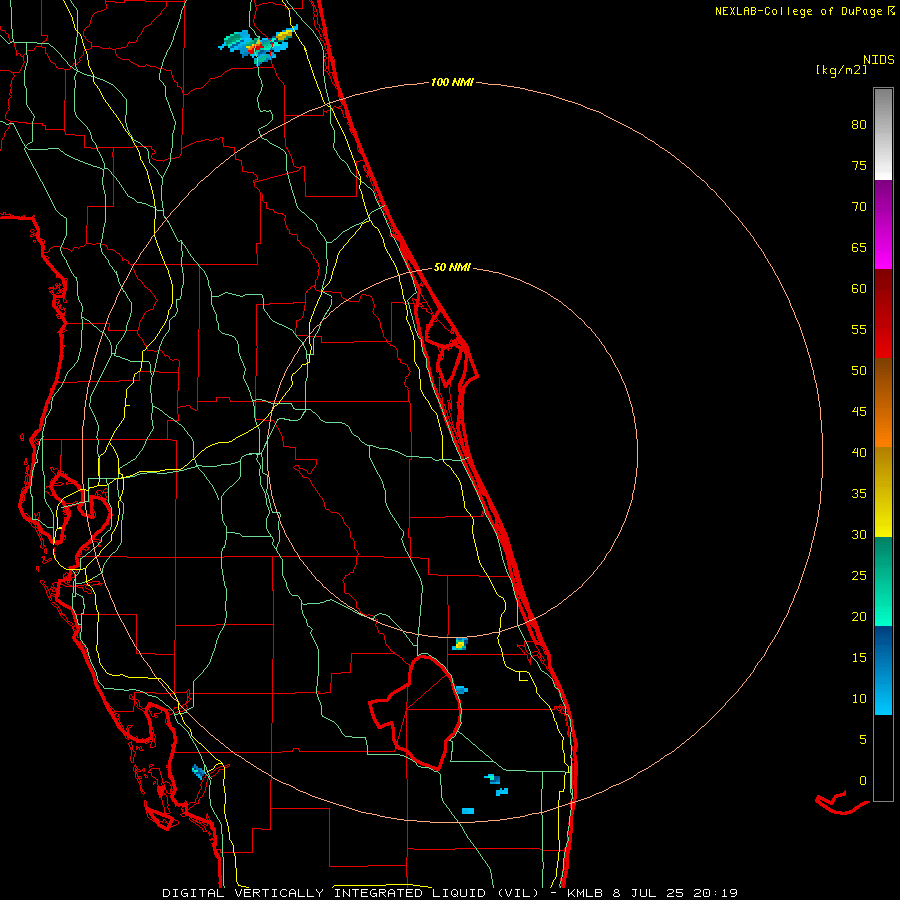Click the KMLB 8 JUL 25 20:19 timestamp
This screenshot has height=900, width=900.
point(652,893)
